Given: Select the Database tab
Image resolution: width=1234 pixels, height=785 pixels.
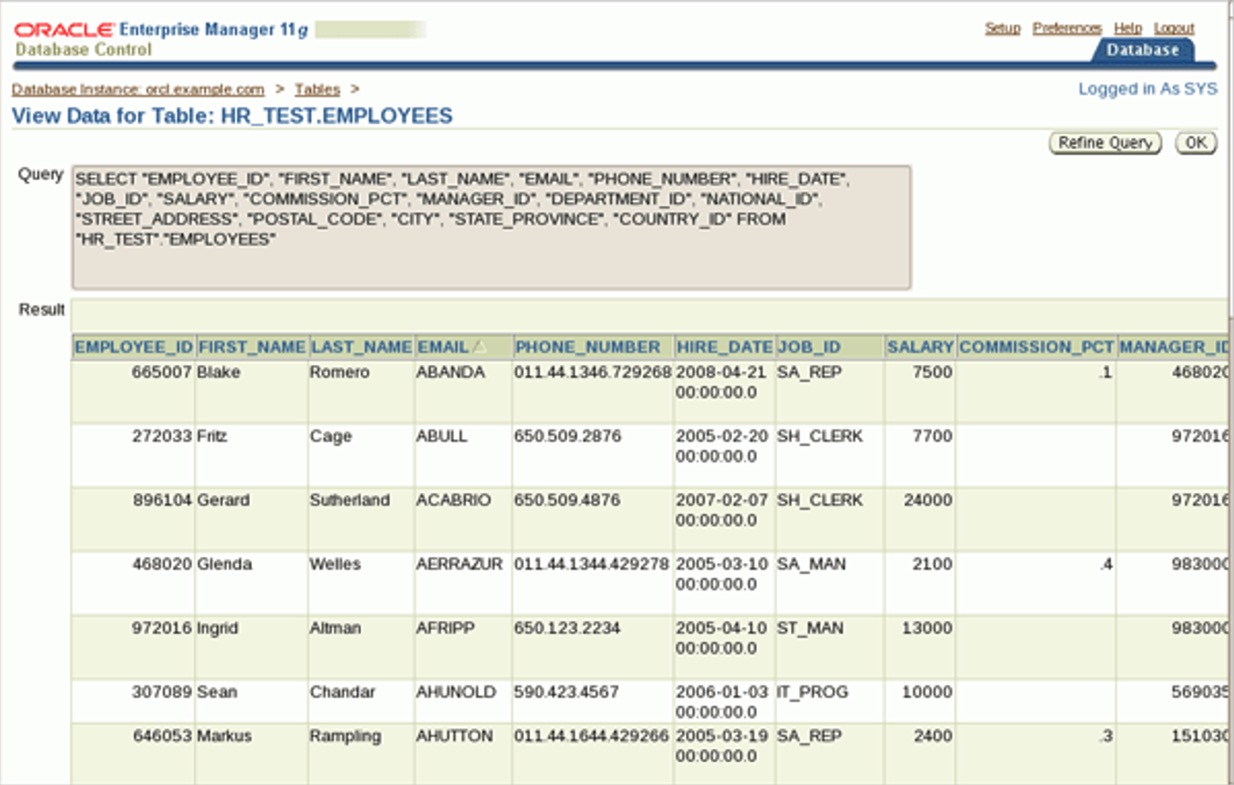Looking at the screenshot, I should click(1142, 50).
